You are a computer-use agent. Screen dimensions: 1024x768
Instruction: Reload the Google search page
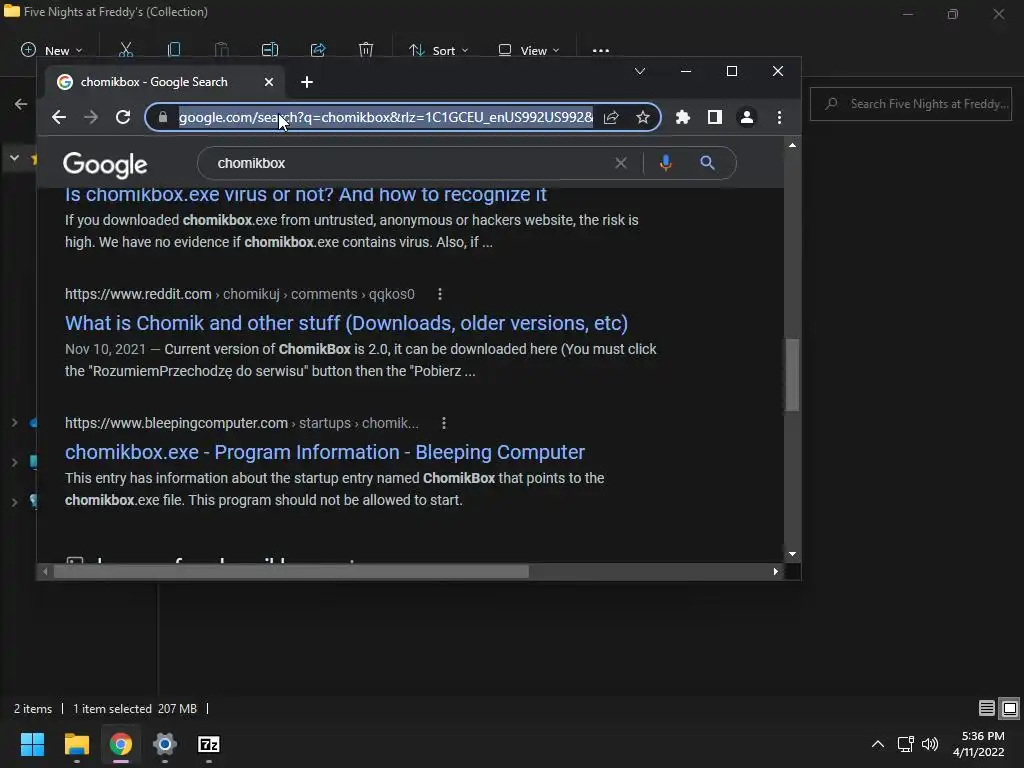(123, 118)
